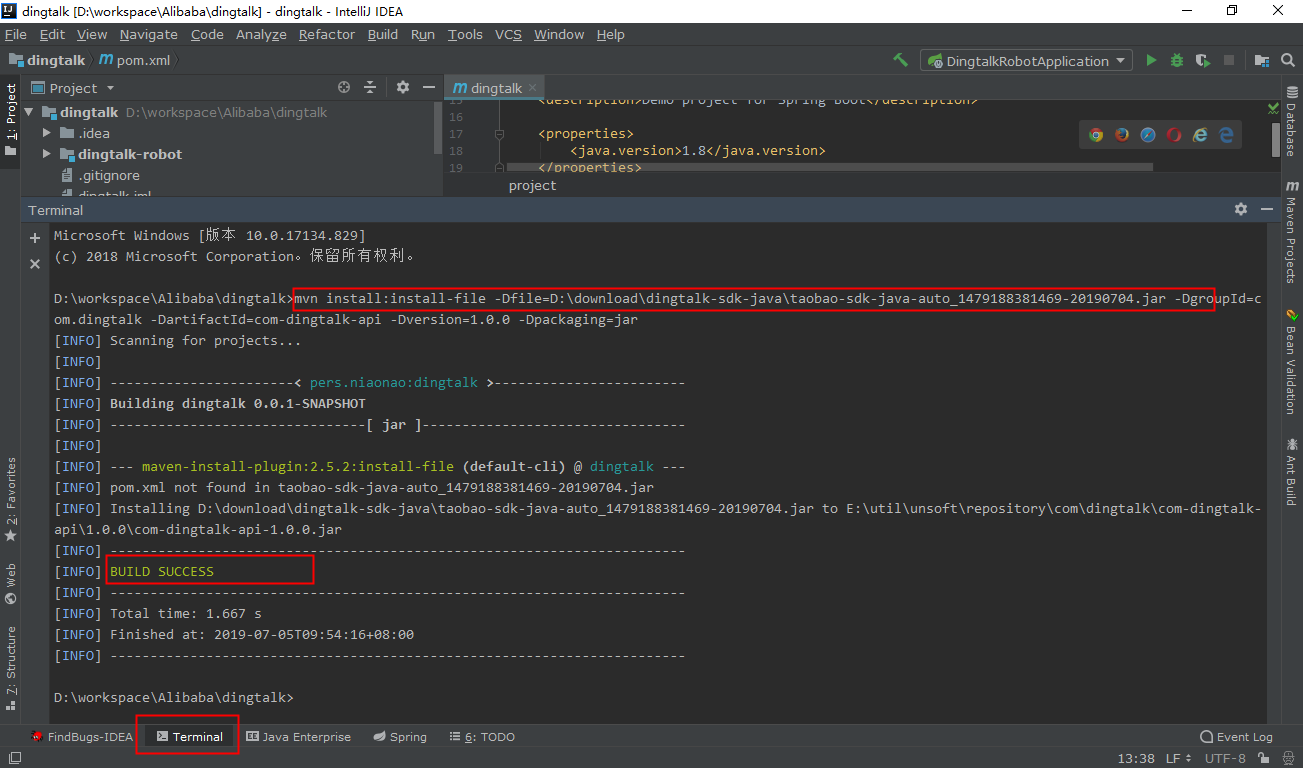This screenshot has height=768, width=1303.
Task: Click Collapse All icon in Project panel
Action: (x=370, y=87)
